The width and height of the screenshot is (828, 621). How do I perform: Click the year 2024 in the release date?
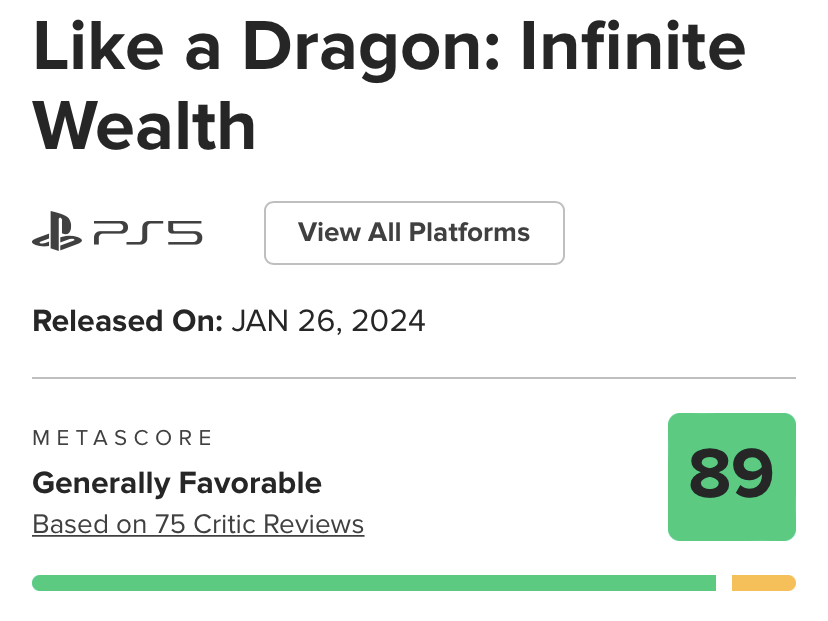point(388,321)
